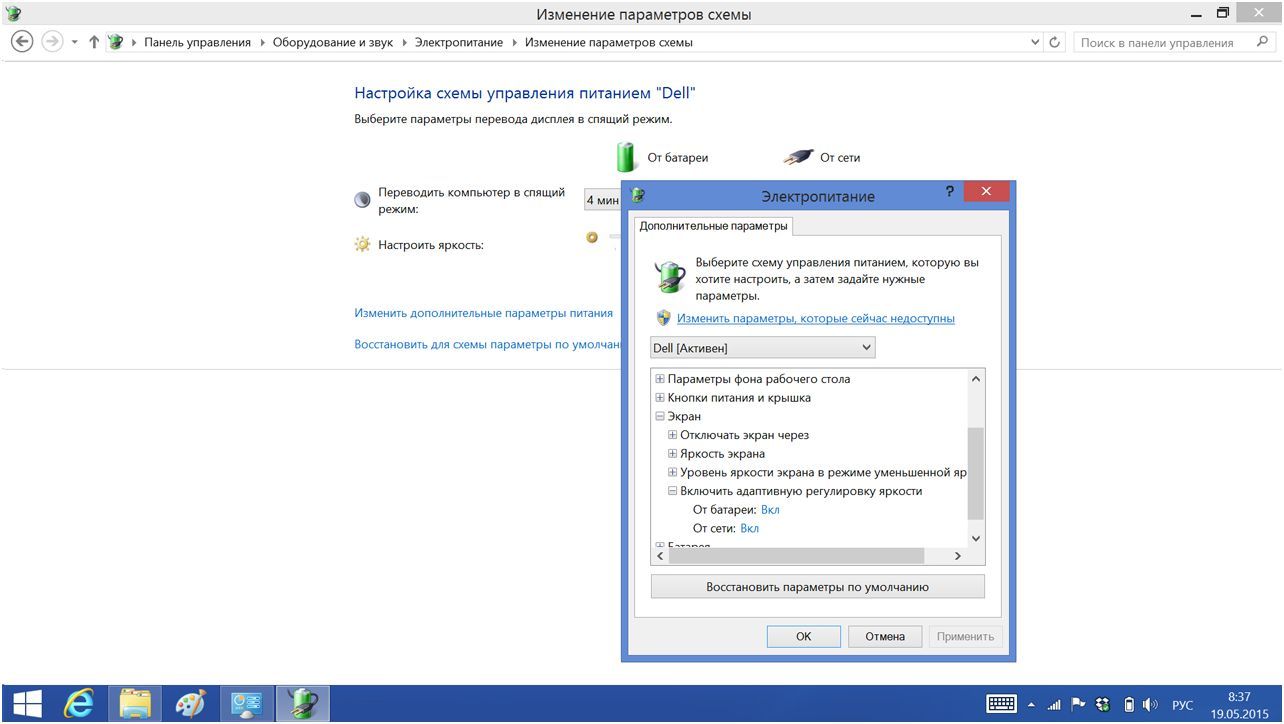Click the up arrow navigation button
The image size is (1284, 724).
(94, 43)
